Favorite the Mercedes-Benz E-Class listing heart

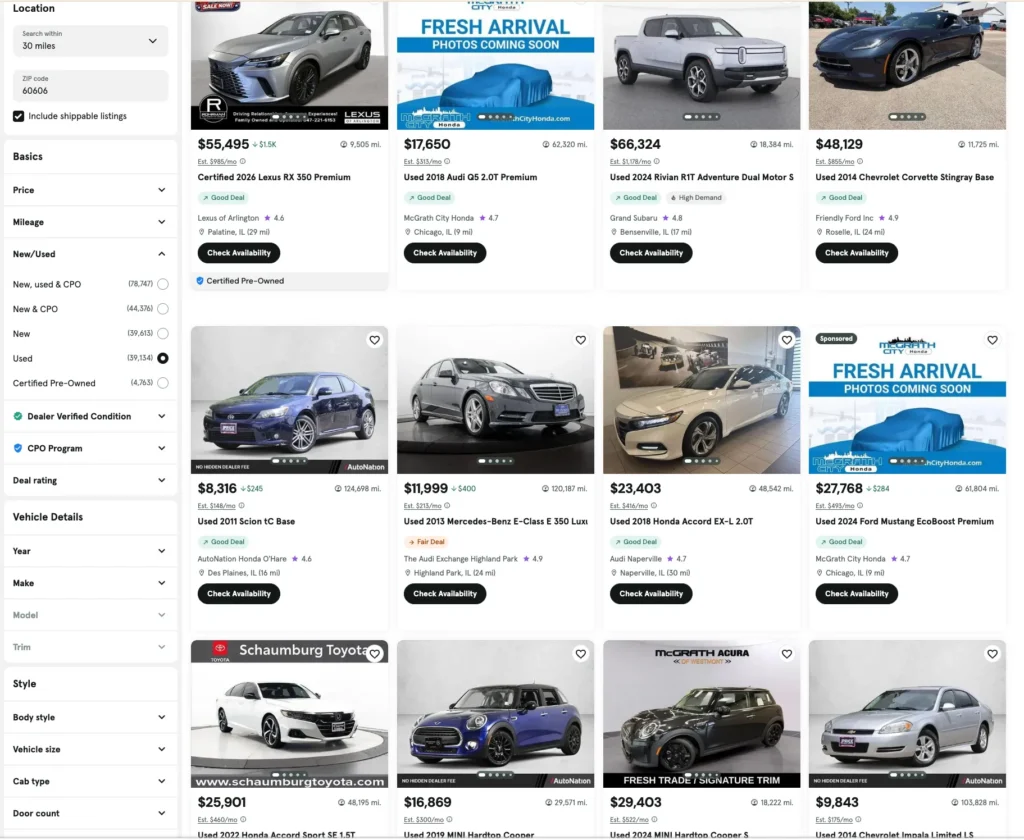click(581, 340)
